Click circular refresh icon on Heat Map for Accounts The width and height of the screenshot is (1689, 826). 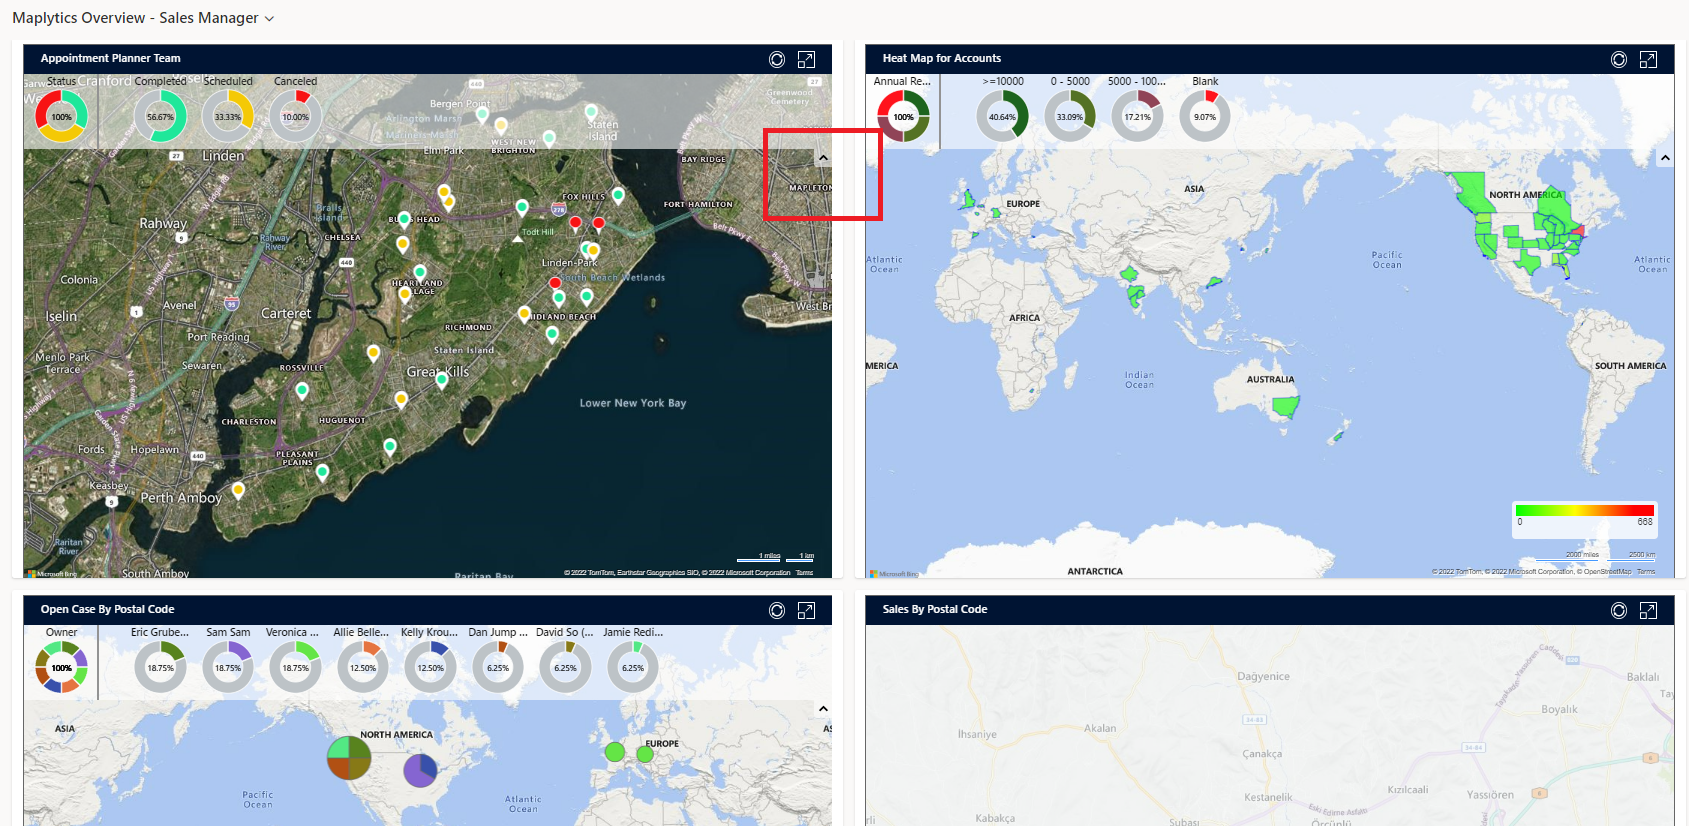coord(1618,60)
